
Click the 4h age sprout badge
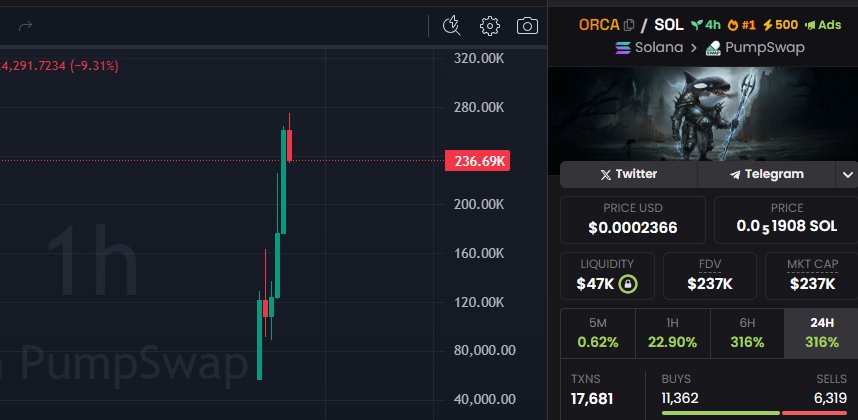point(706,25)
